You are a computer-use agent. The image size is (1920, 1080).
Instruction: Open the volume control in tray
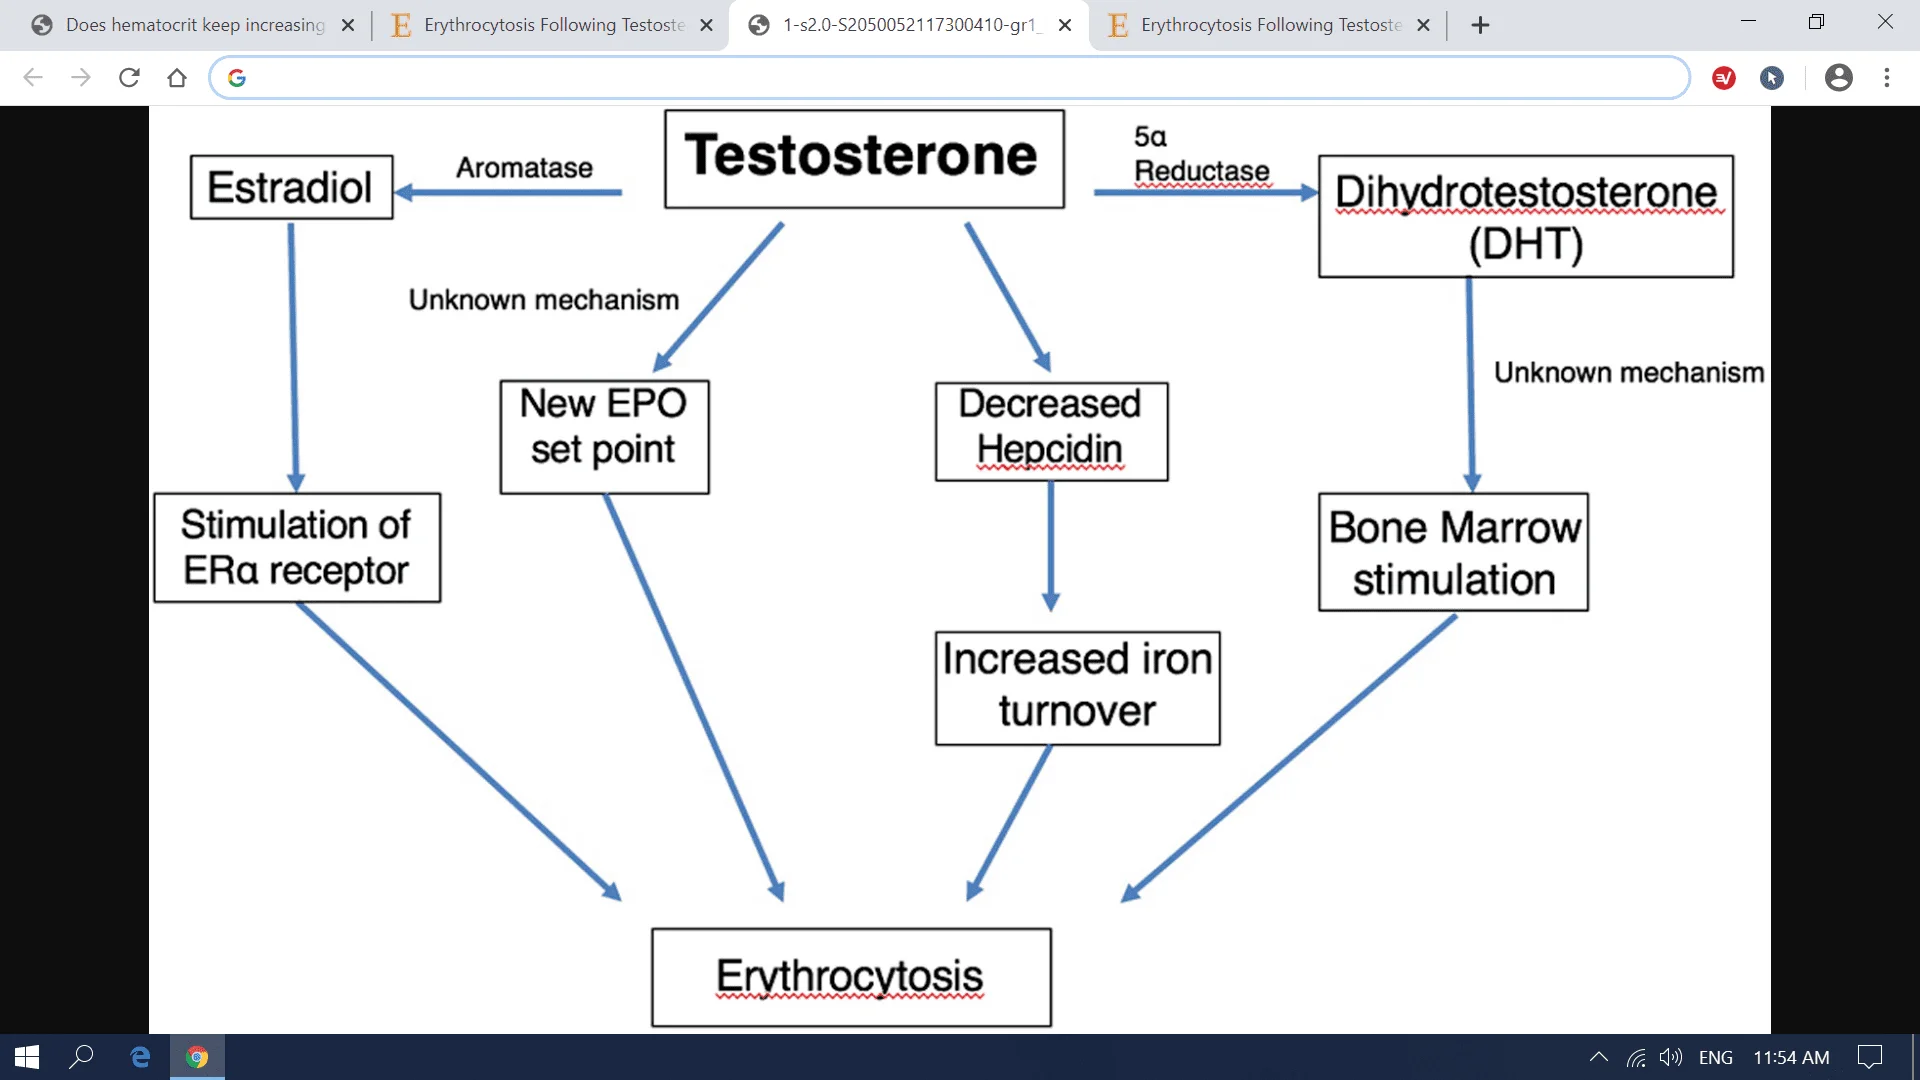[1670, 1057]
